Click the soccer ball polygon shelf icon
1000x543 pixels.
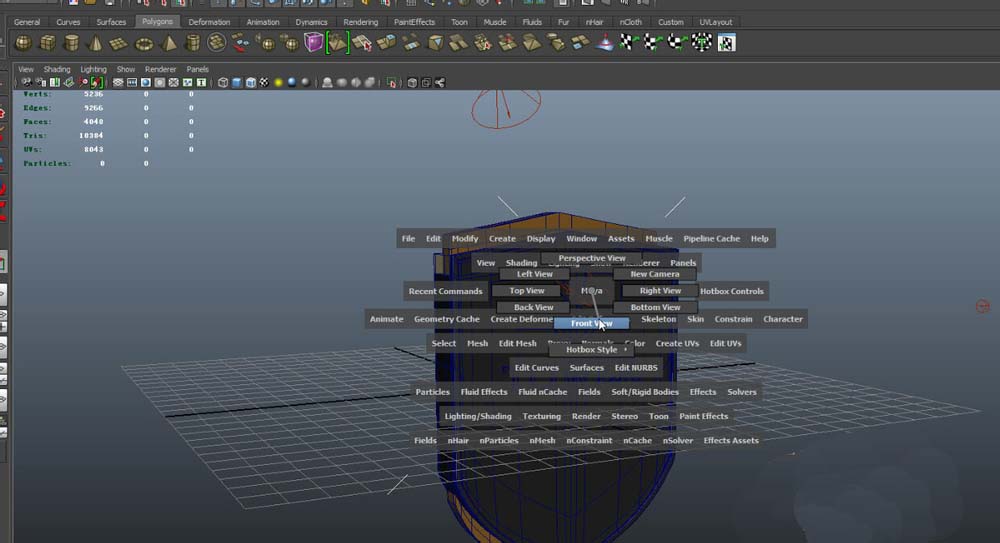pos(217,43)
